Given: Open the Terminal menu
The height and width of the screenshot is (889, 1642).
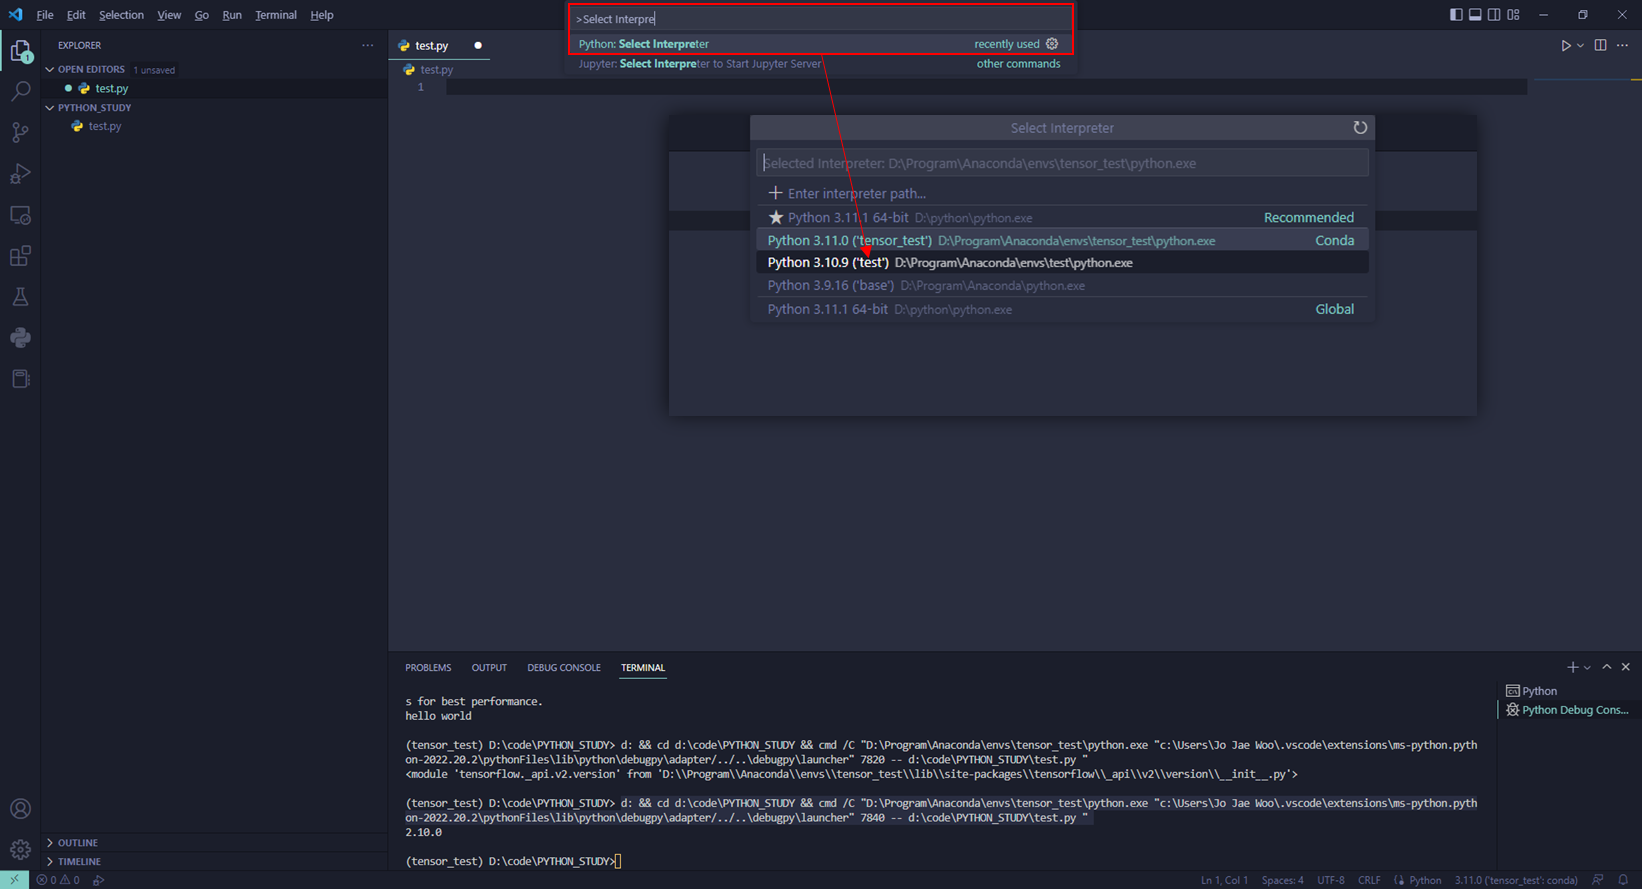Looking at the screenshot, I should click(x=276, y=15).
